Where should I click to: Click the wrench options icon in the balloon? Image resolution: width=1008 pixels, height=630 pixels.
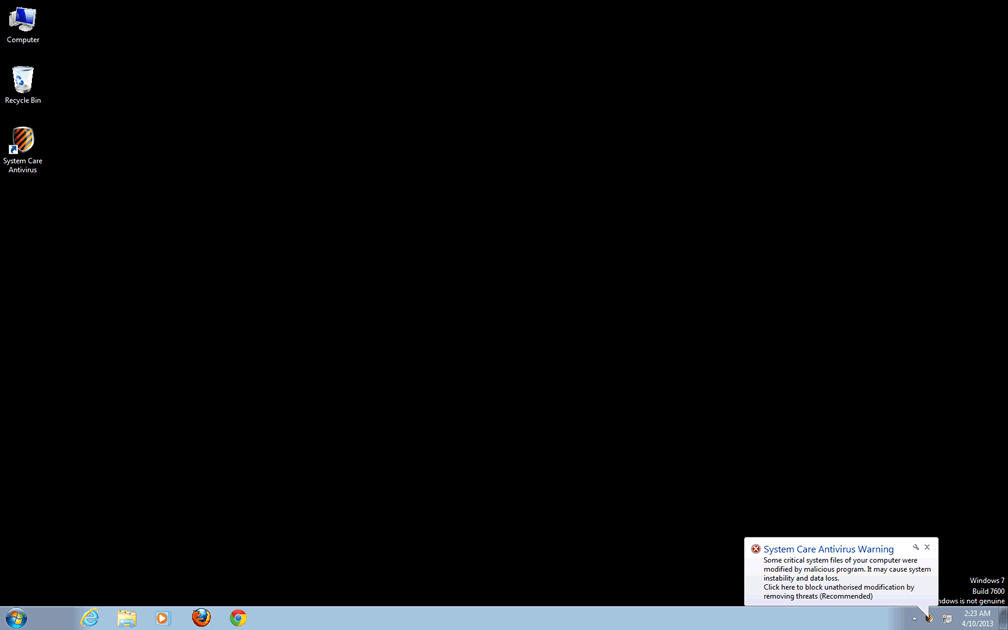click(915, 548)
